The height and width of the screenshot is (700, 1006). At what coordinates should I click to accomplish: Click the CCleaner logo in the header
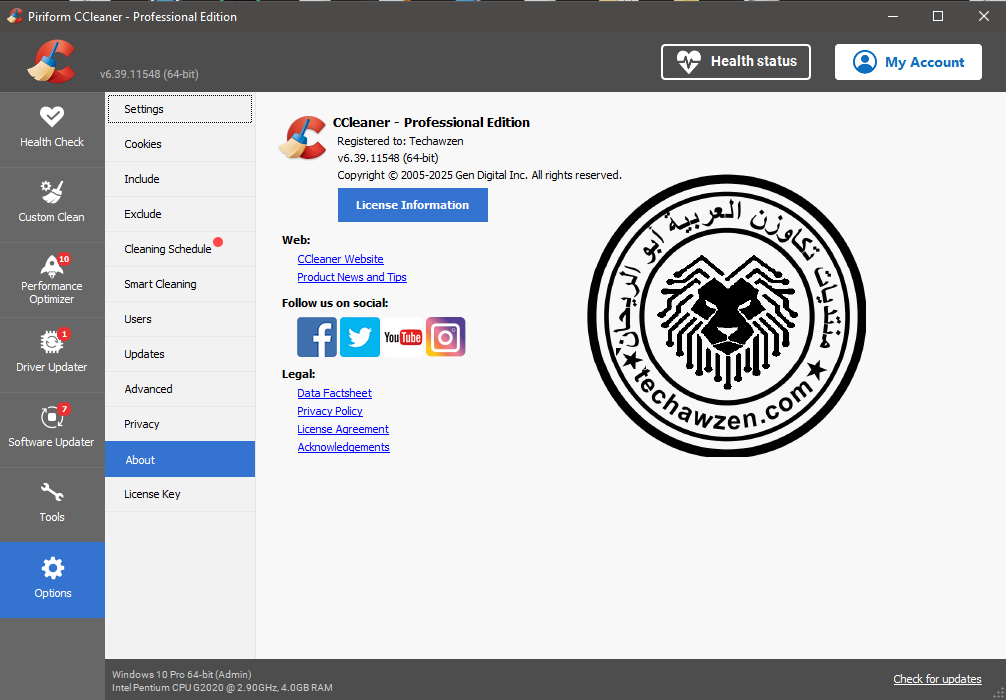pyautogui.click(x=51, y=62)
